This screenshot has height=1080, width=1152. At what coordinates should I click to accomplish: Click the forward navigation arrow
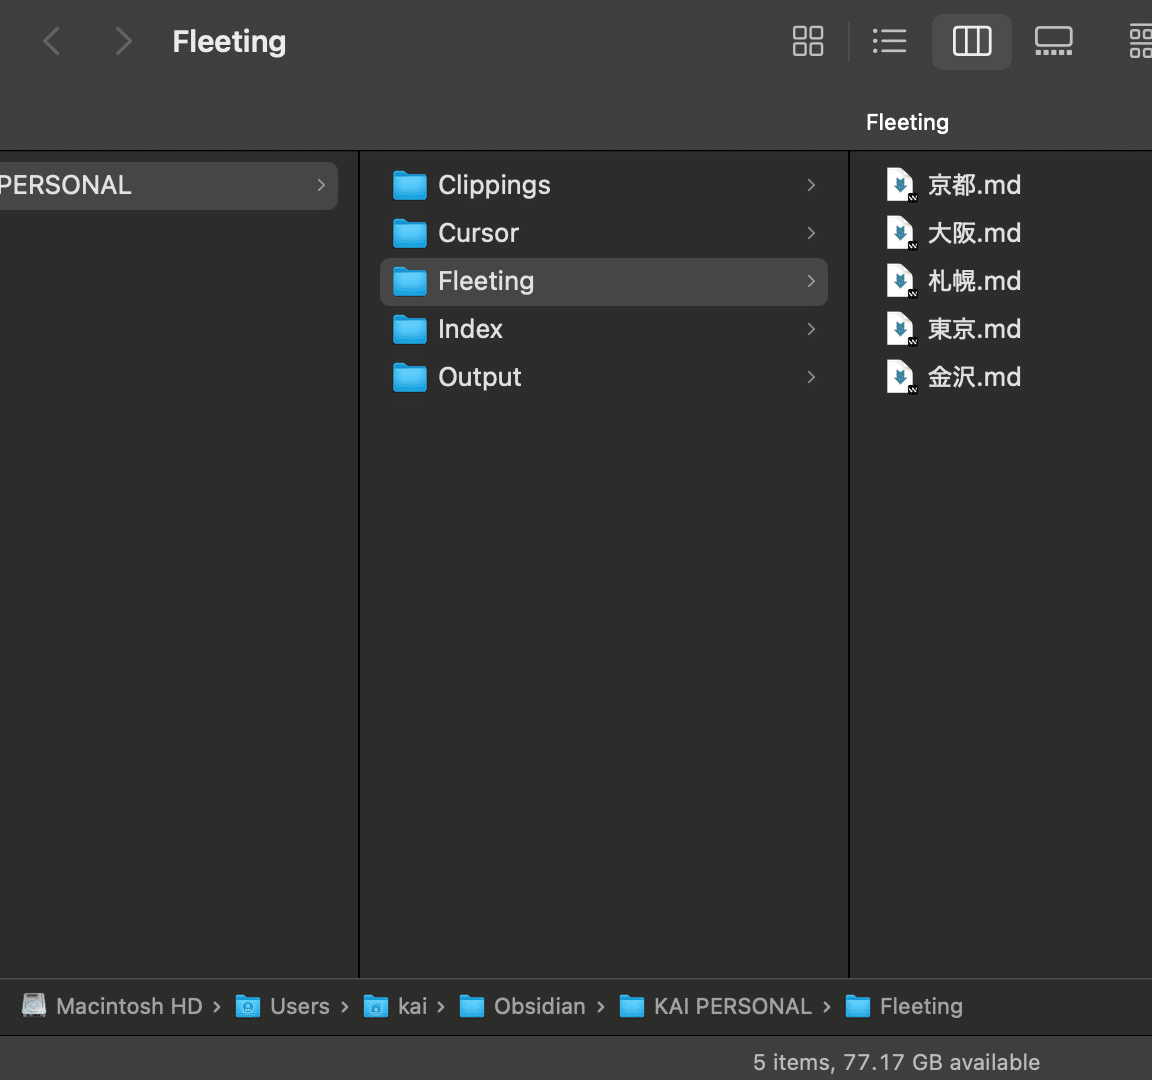tap(123, 41)
